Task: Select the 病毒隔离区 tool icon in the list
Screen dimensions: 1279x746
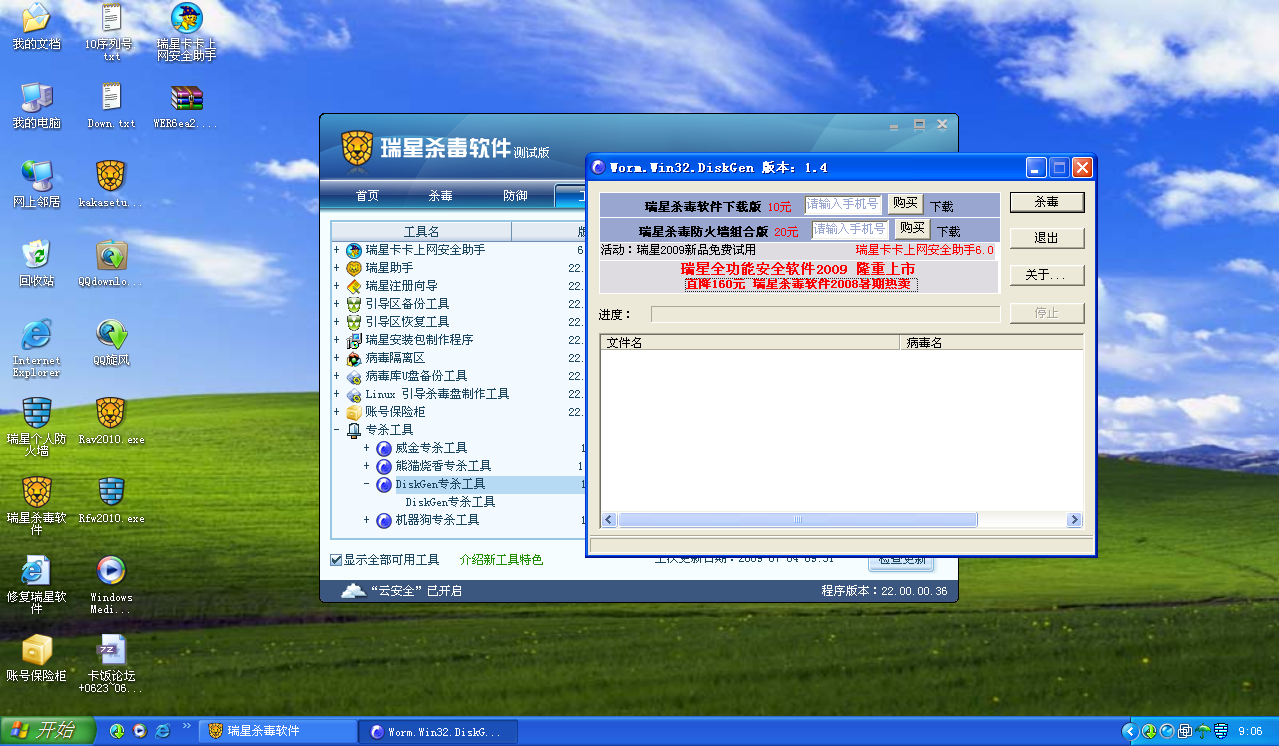Action: coord(354,358)
